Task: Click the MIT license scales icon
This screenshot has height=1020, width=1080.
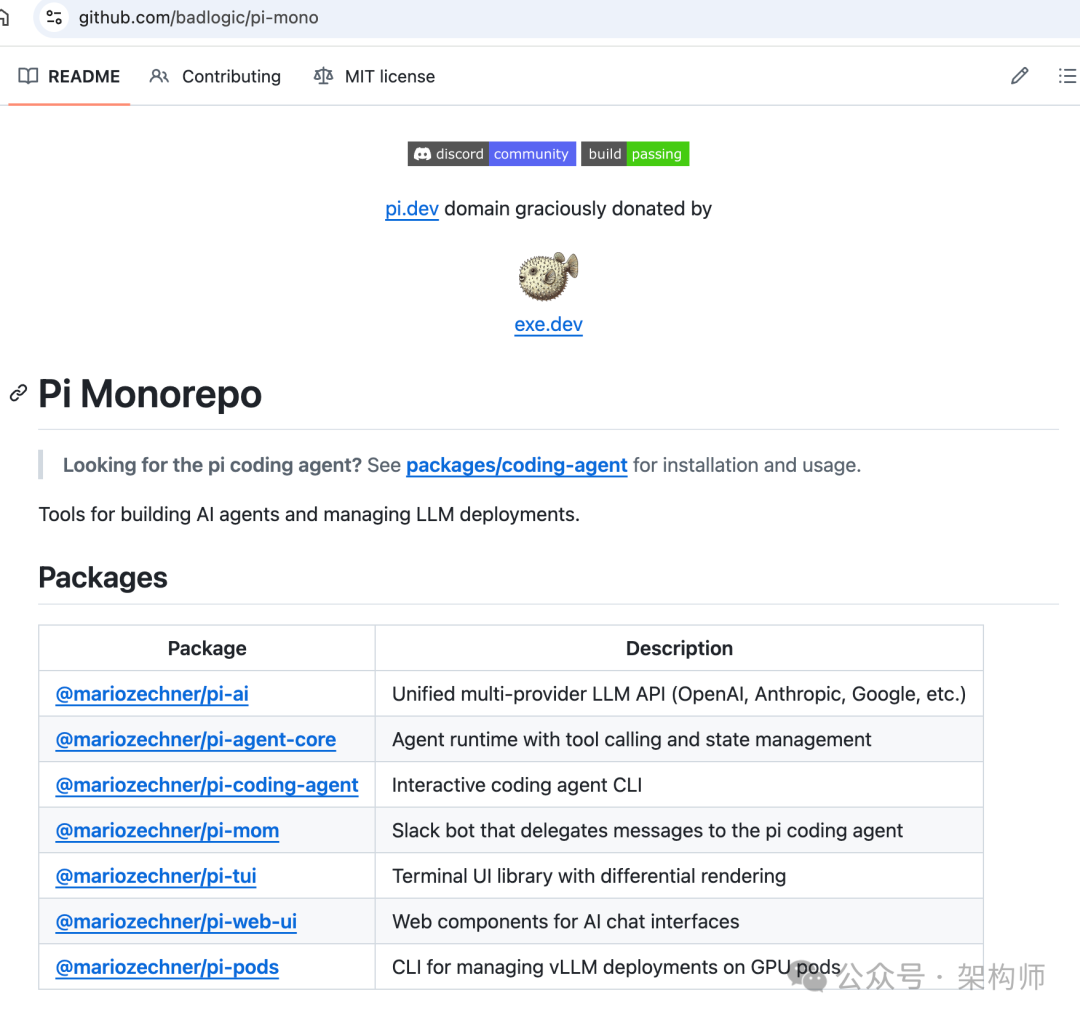Action: pyautogui.click(x=322, y=76)
